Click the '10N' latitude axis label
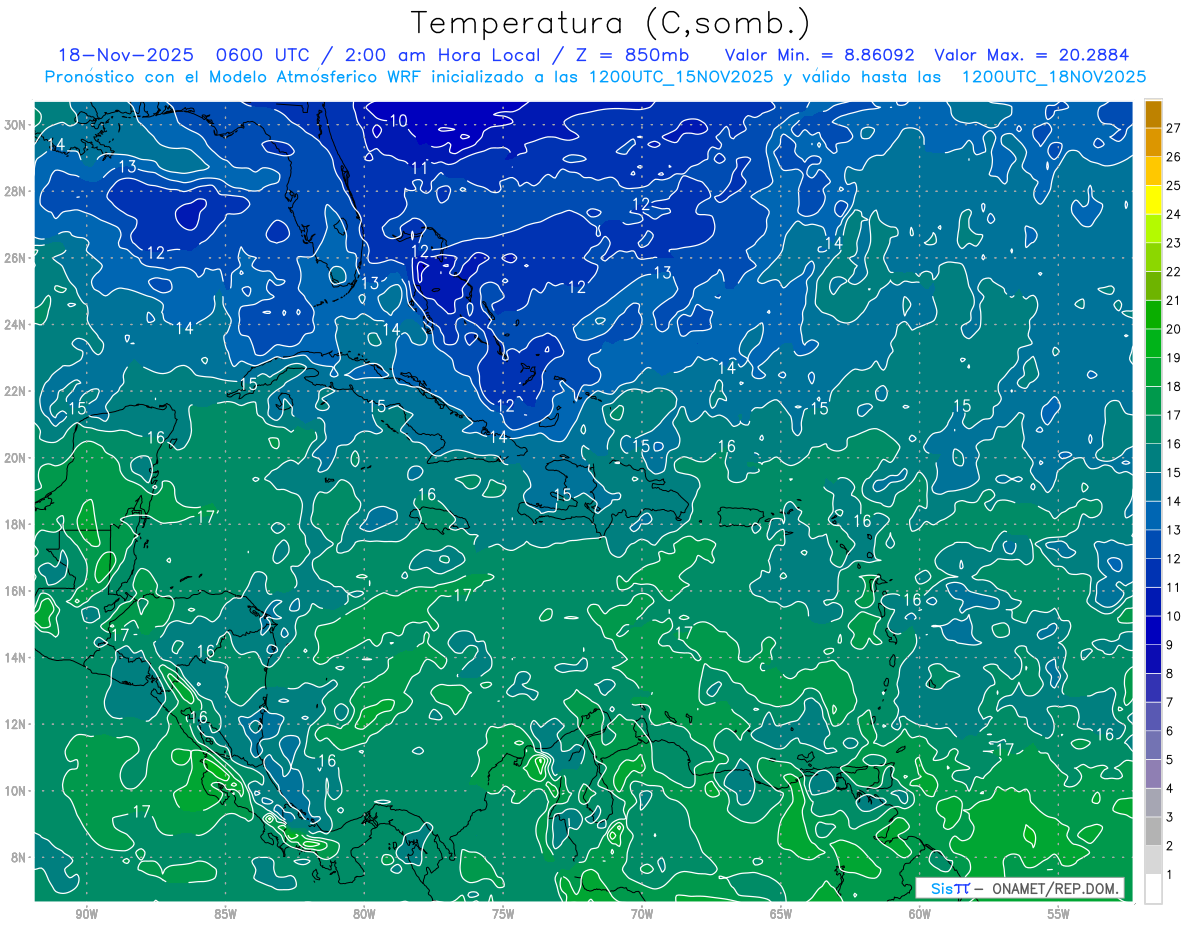 point(15,791)
